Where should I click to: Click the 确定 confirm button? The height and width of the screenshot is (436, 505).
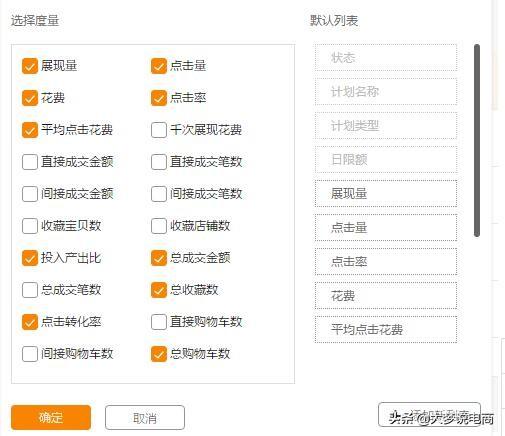(x=51, y=417)
